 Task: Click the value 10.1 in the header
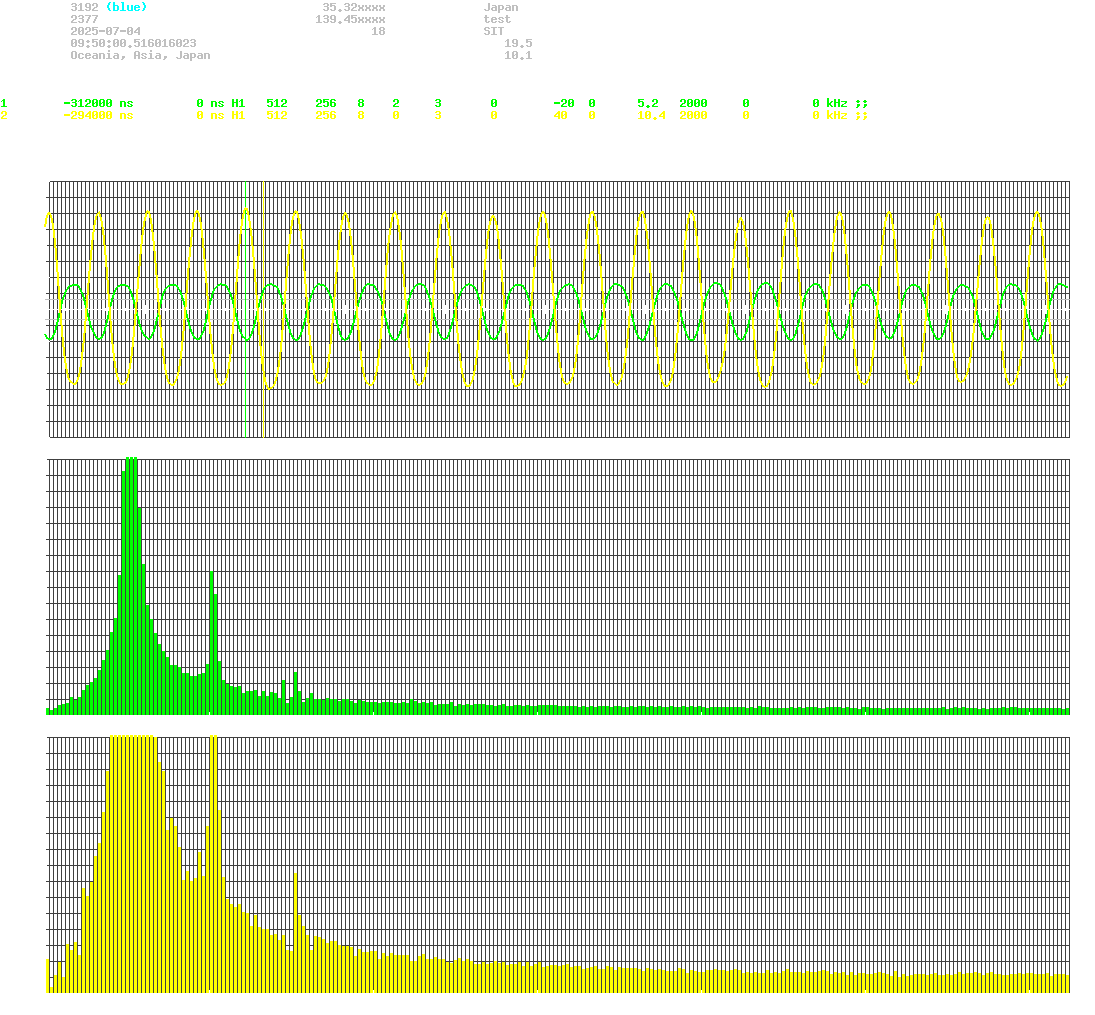pyautogui.click(x=518, y=55)
